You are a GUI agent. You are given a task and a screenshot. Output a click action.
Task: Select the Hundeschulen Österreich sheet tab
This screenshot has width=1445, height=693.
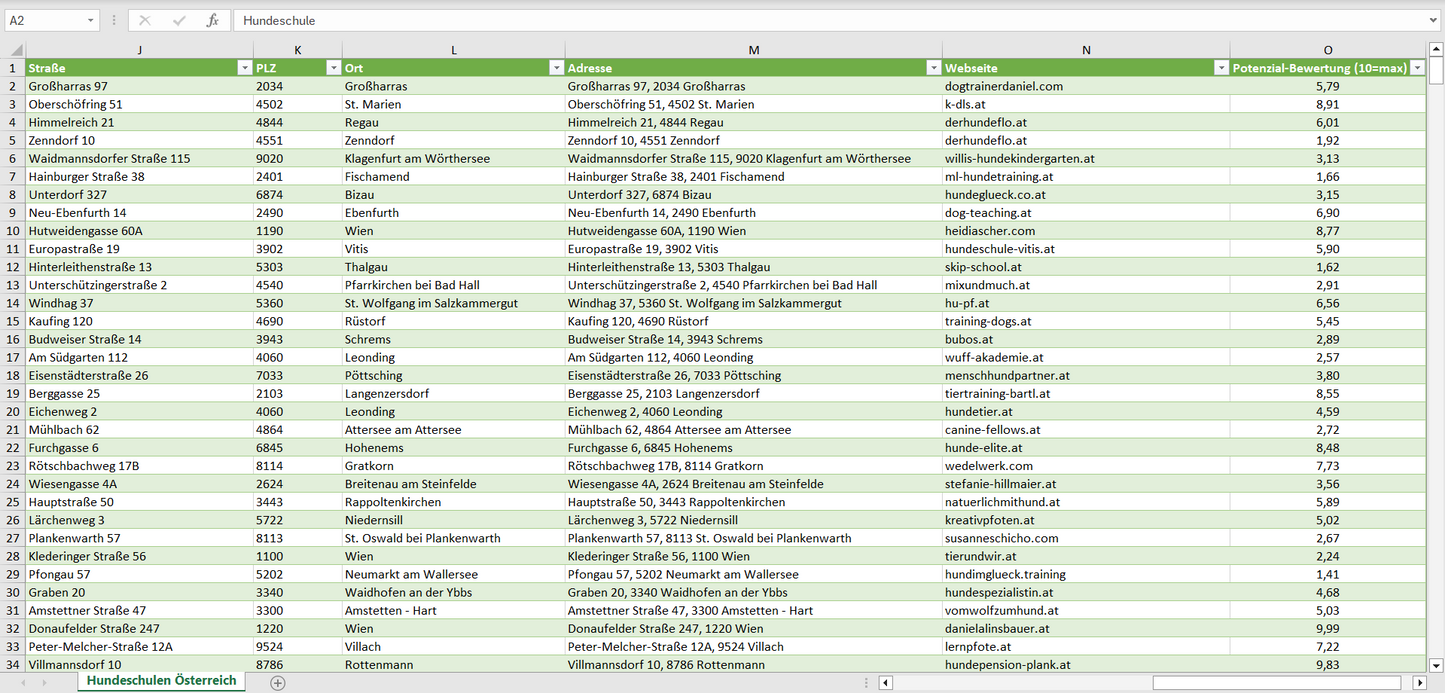[x=161, y=681]
